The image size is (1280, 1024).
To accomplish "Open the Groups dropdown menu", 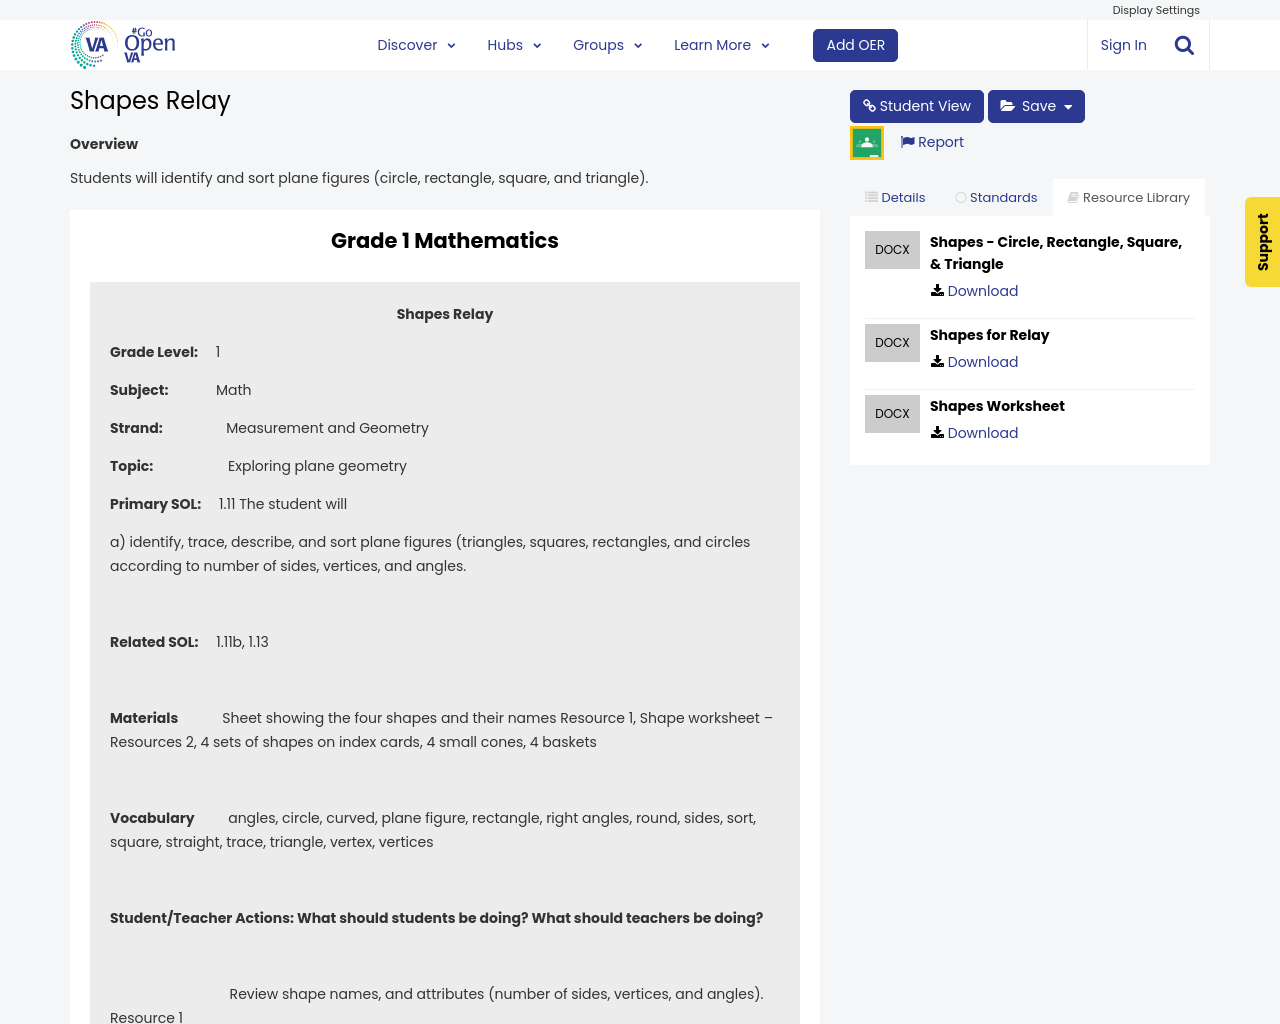I will tap(607, 45).
